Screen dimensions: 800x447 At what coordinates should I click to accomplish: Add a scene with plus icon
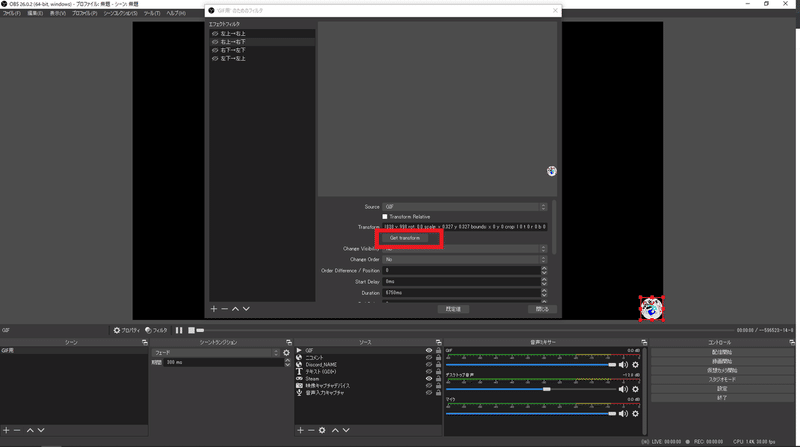tap(6, 430)
